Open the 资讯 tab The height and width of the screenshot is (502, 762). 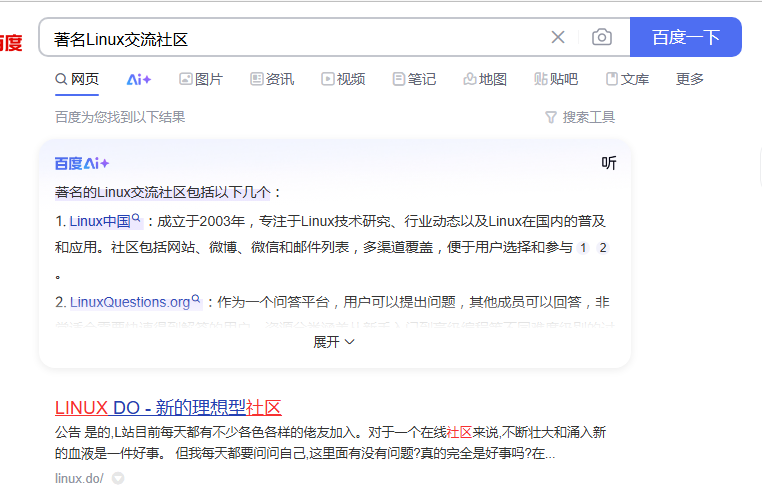(272, 79)
